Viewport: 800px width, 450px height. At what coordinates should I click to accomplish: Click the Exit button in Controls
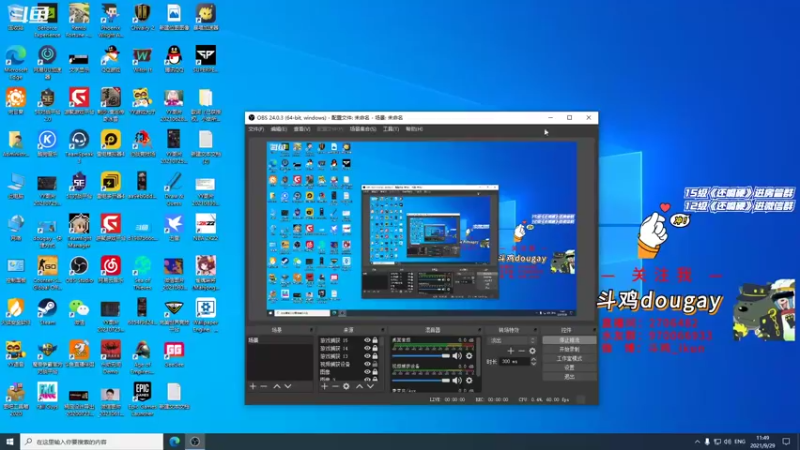click(569, 377)
